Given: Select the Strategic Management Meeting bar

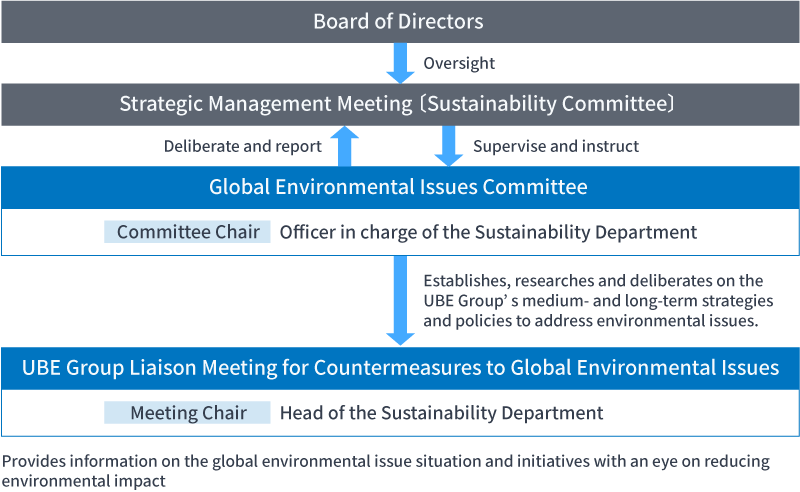Looking at the screenshot, I should point(400,104).
